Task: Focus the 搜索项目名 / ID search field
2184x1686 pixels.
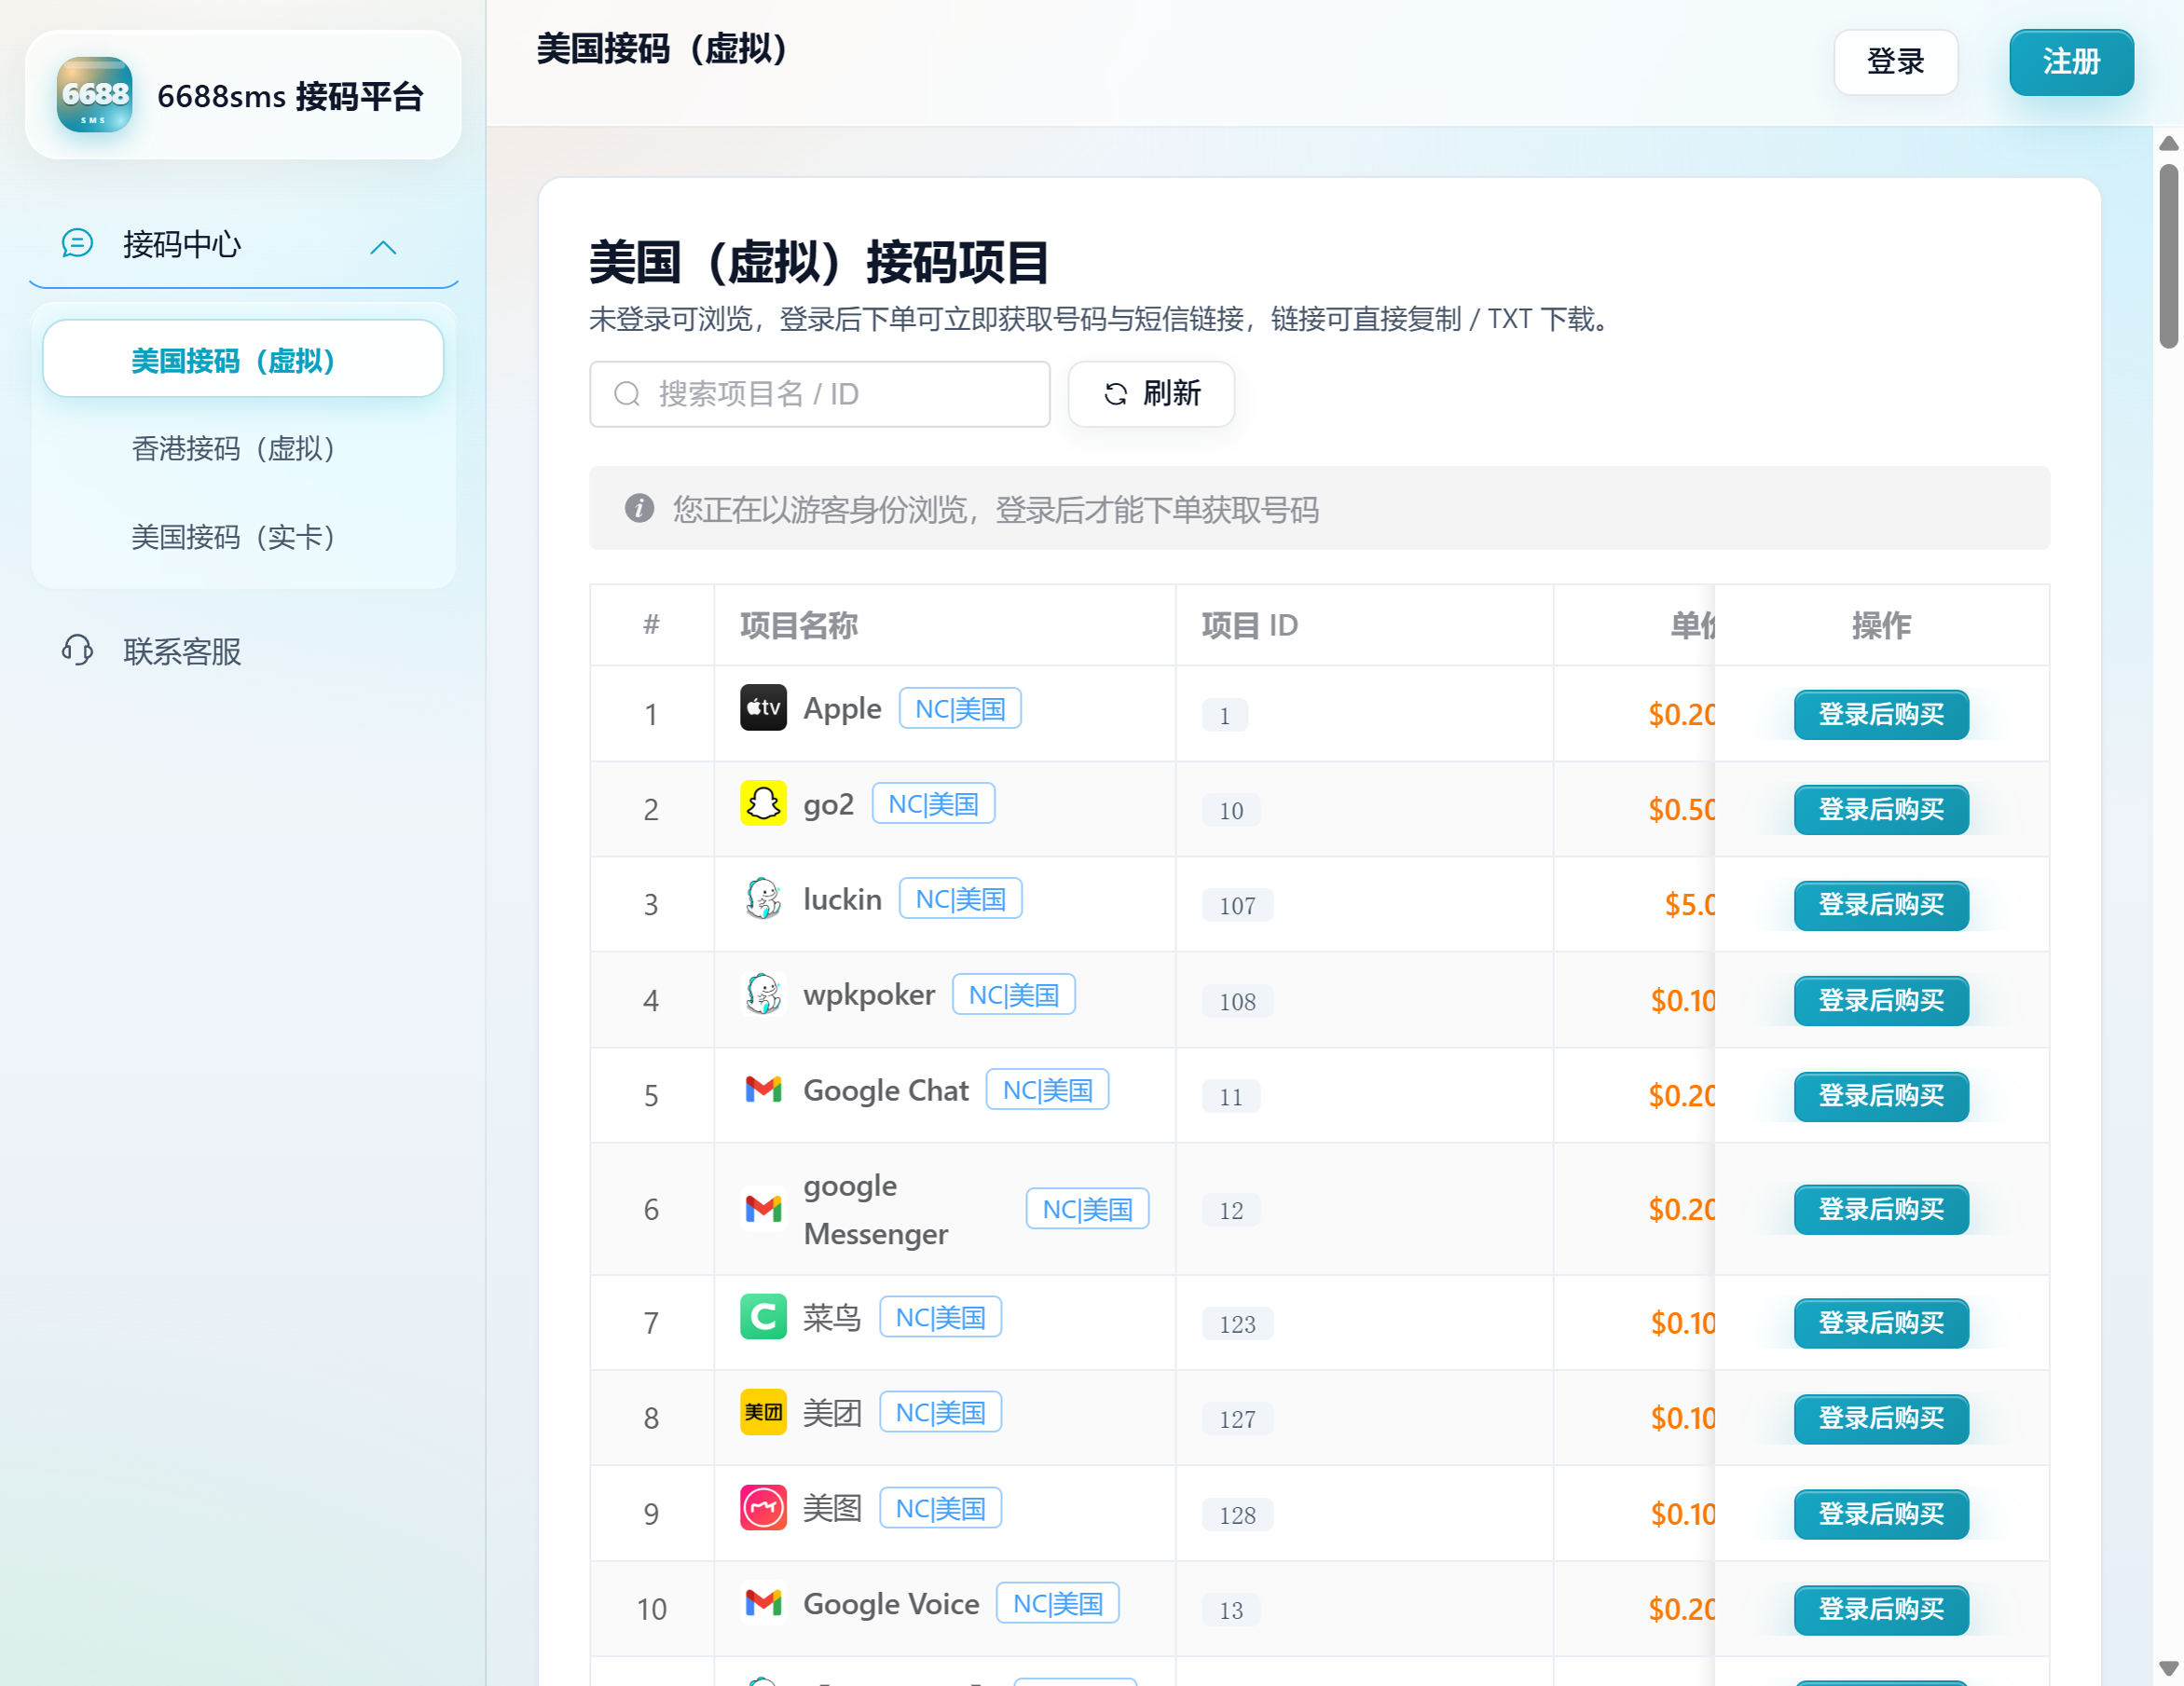Action: (819, 394)
